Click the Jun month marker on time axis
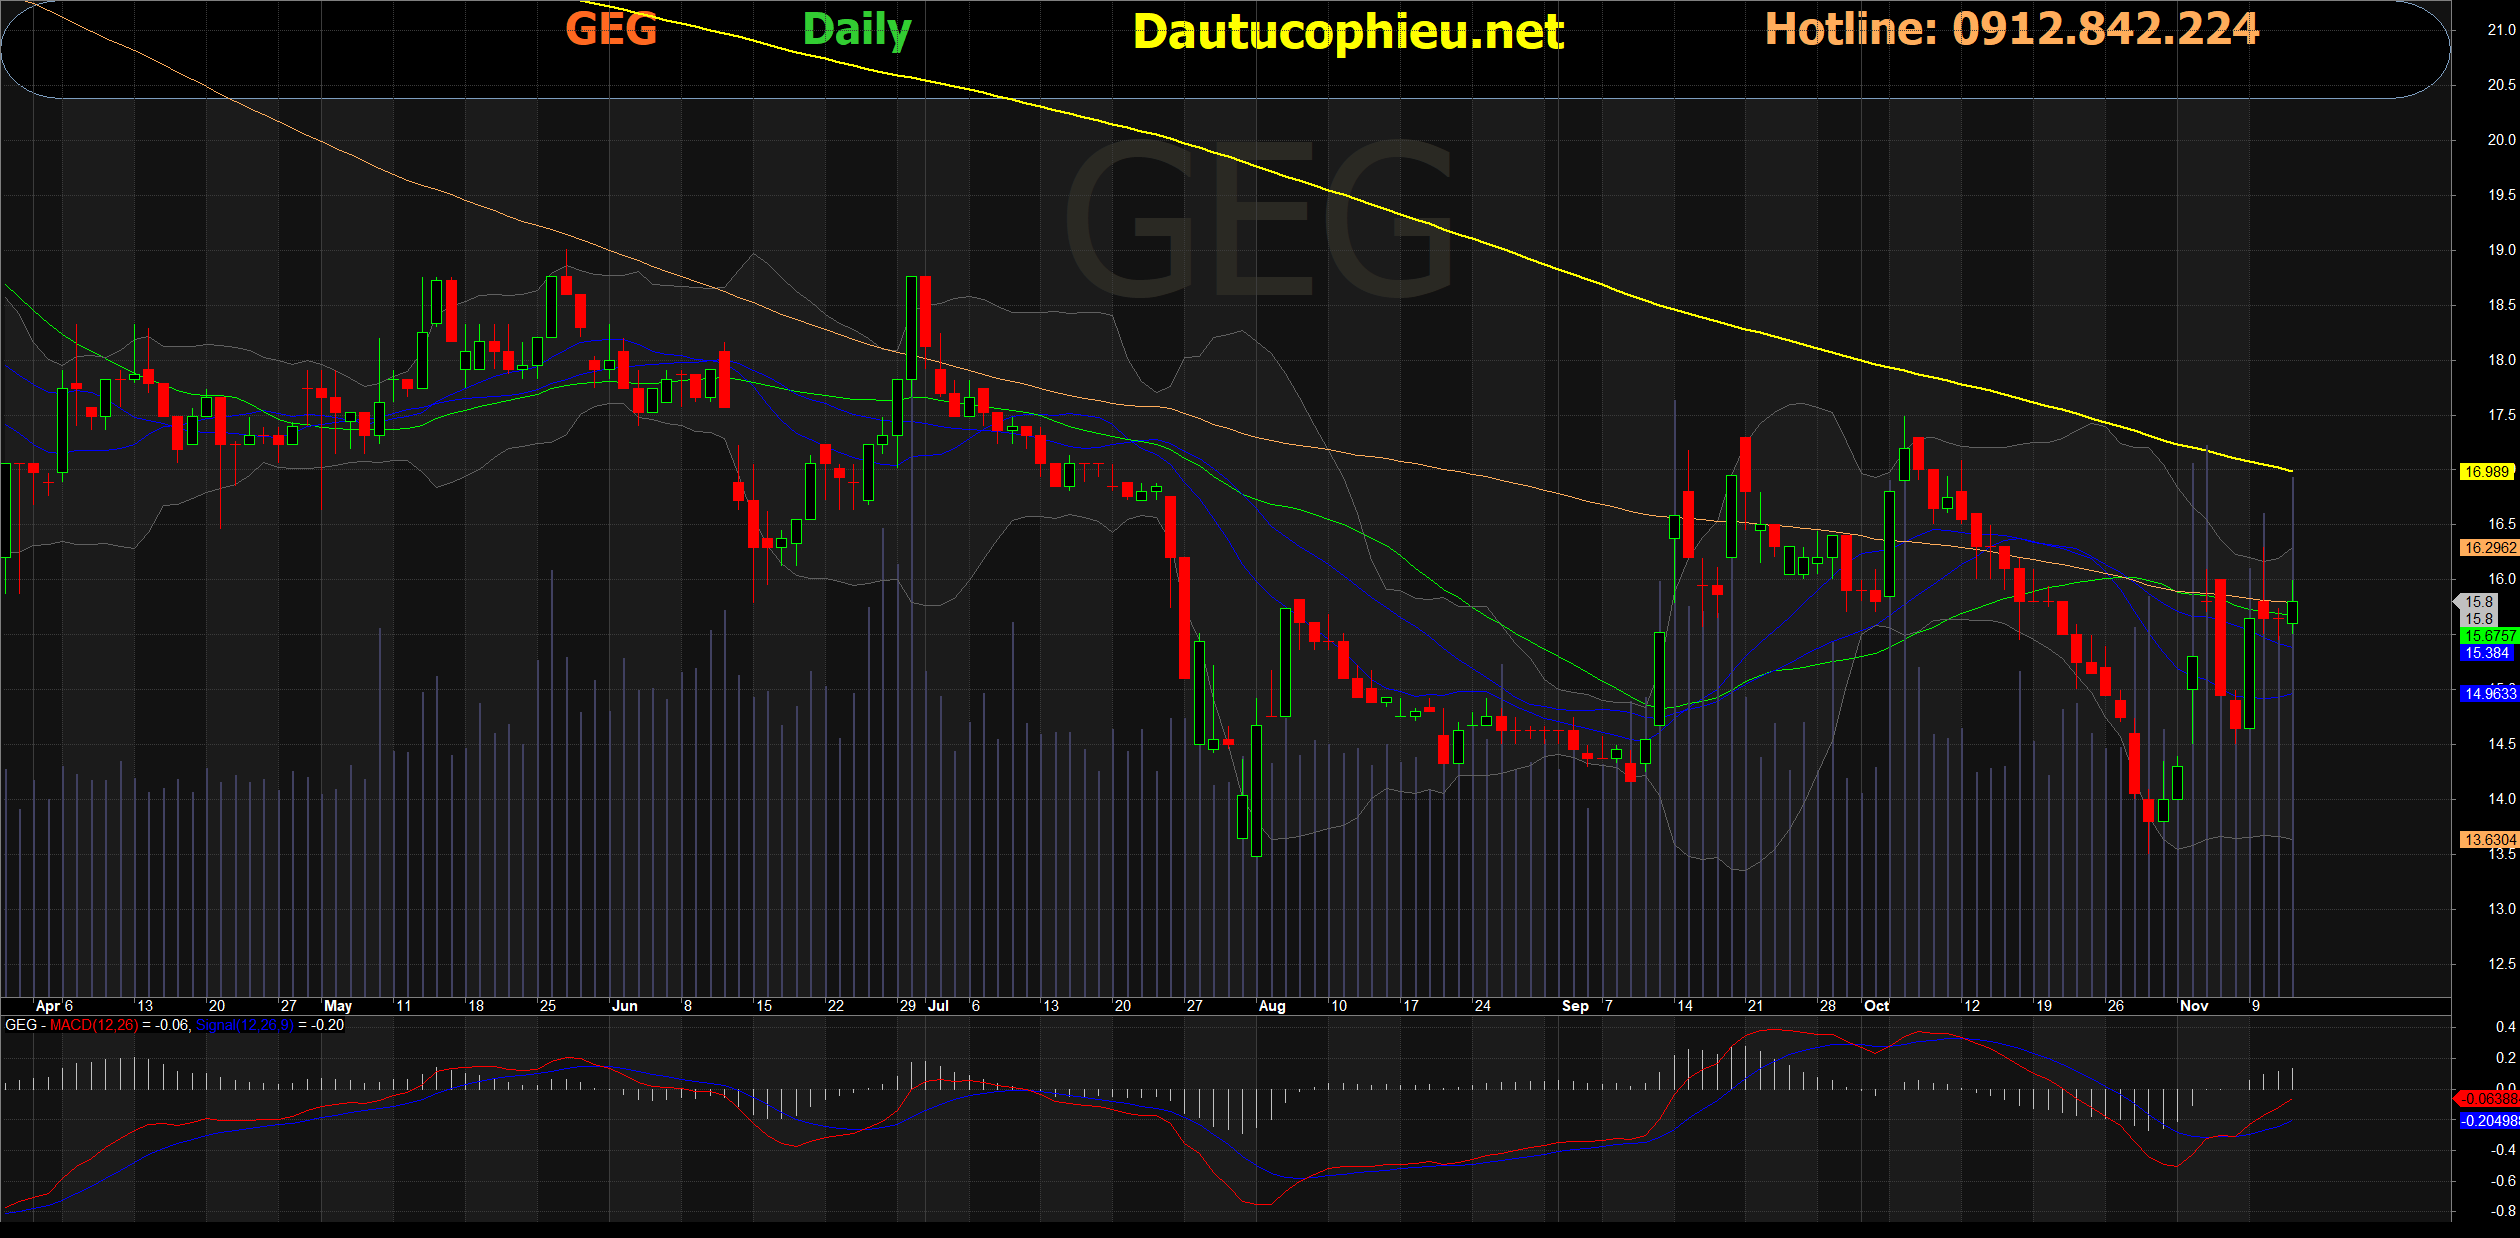 click(624, 1006)
